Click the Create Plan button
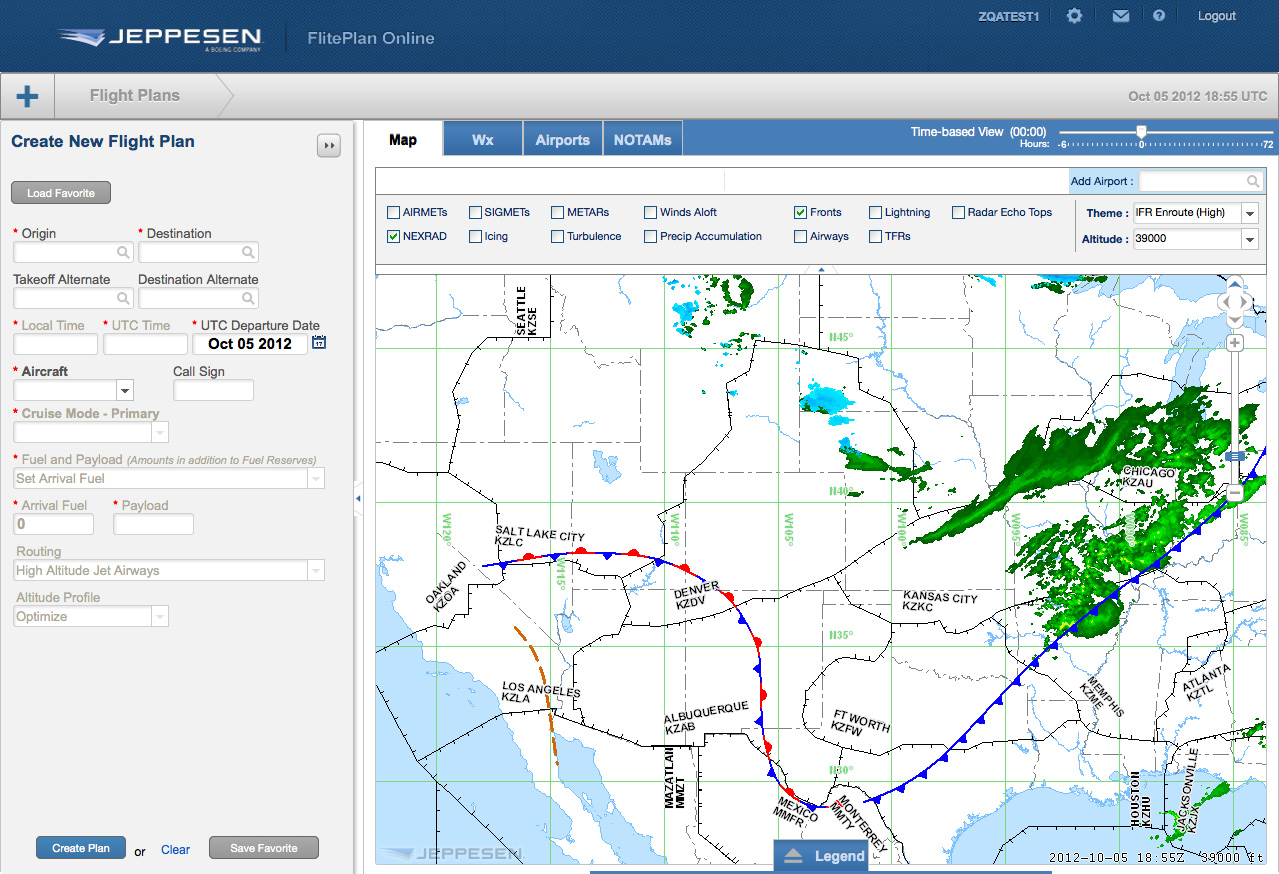Viewport: 1279px width, 874px height. click(80, 847)
